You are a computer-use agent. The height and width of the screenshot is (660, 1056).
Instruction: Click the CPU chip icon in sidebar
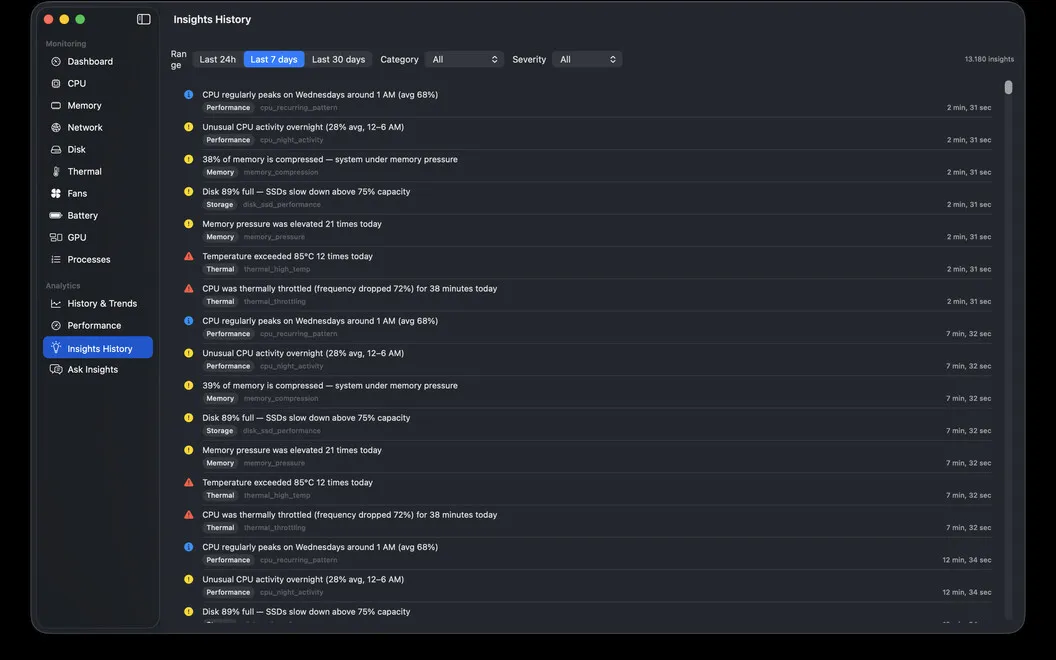56,84
